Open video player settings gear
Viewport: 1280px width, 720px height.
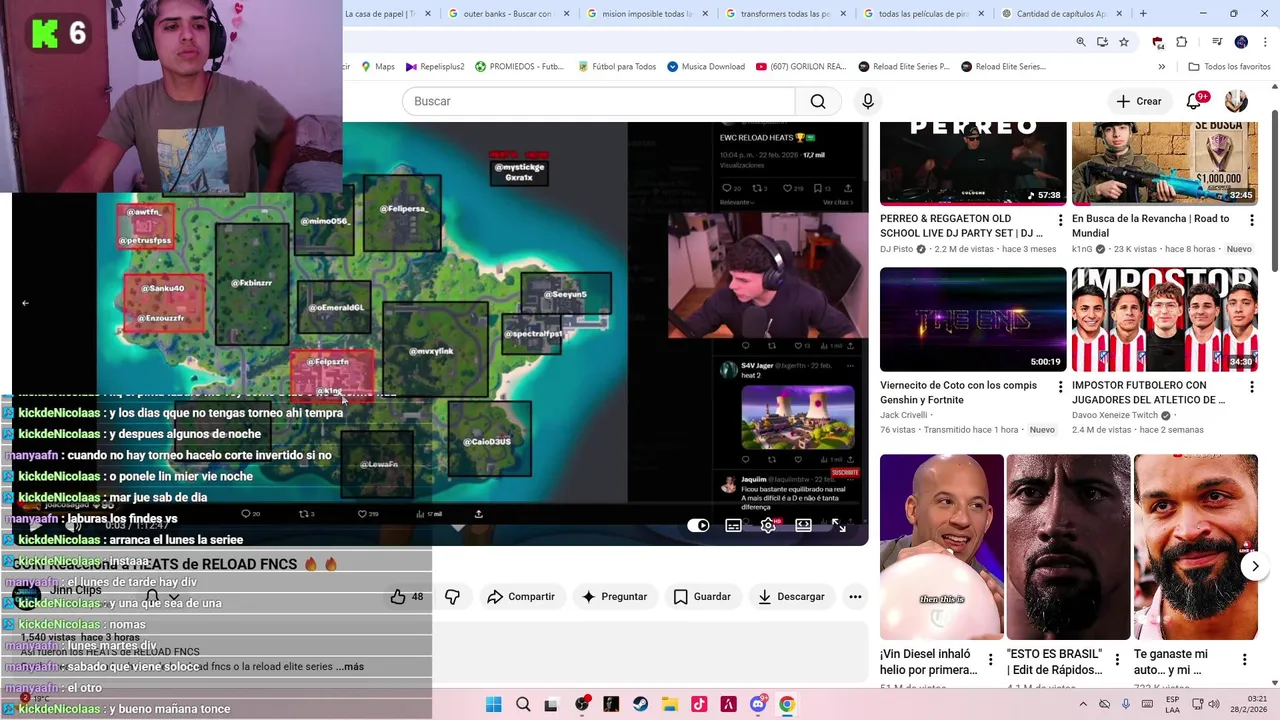(768, 525)
